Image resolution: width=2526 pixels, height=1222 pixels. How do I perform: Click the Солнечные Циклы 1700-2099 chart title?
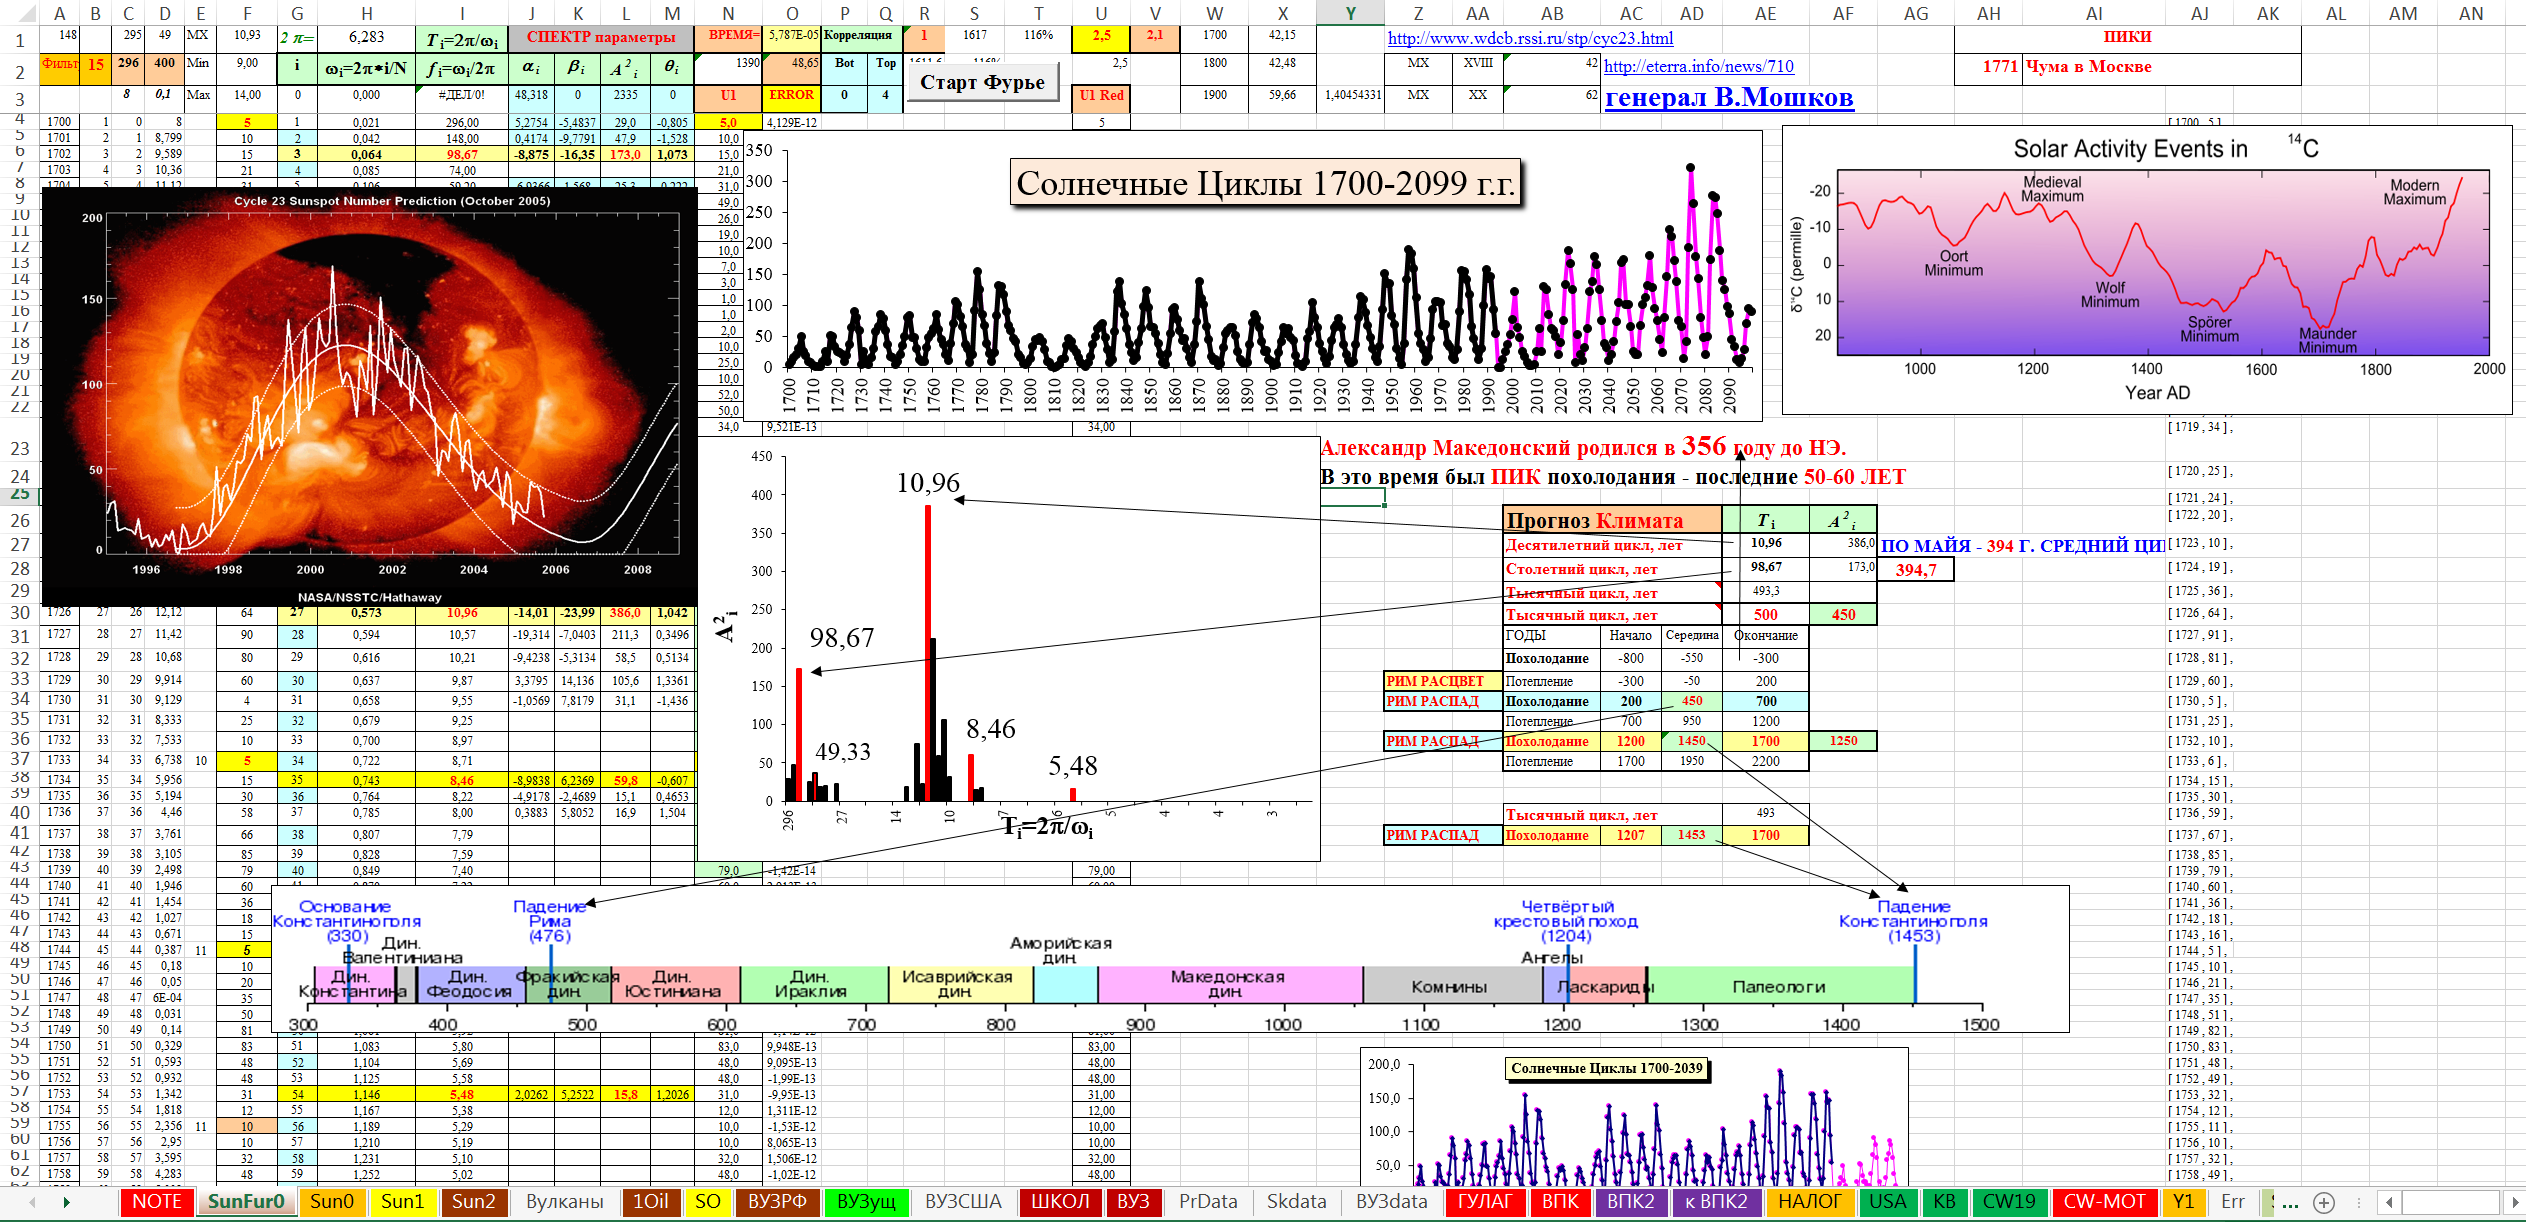click(1265, 183)
